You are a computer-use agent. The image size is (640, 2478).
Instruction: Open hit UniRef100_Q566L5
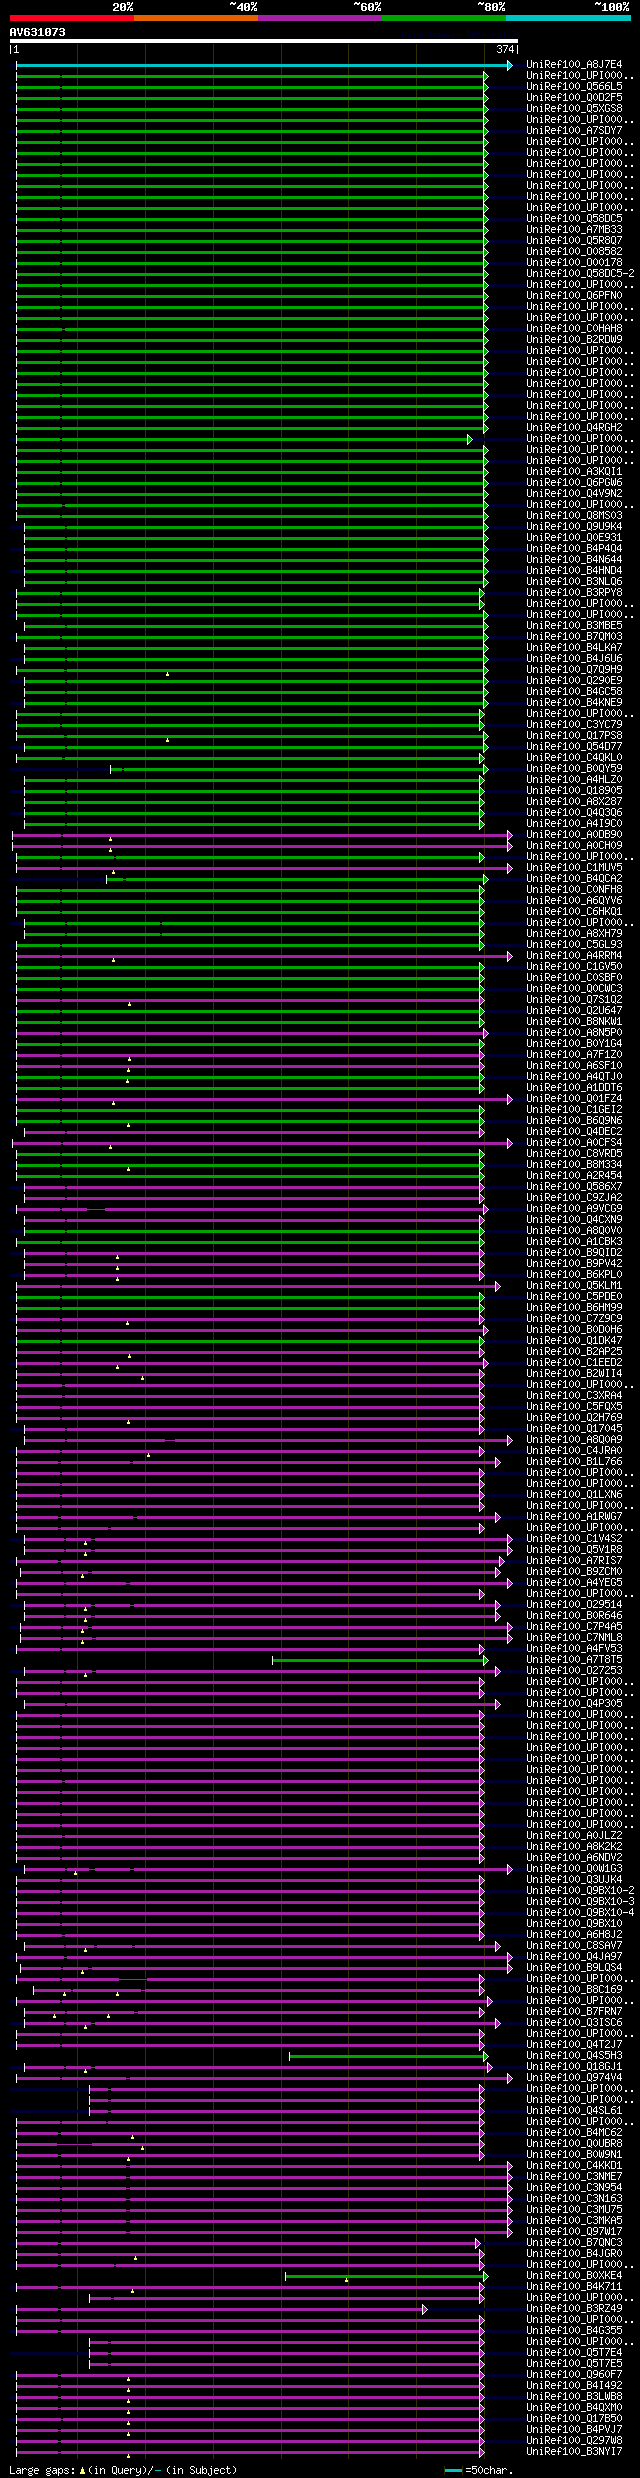(x=574, y=87)
